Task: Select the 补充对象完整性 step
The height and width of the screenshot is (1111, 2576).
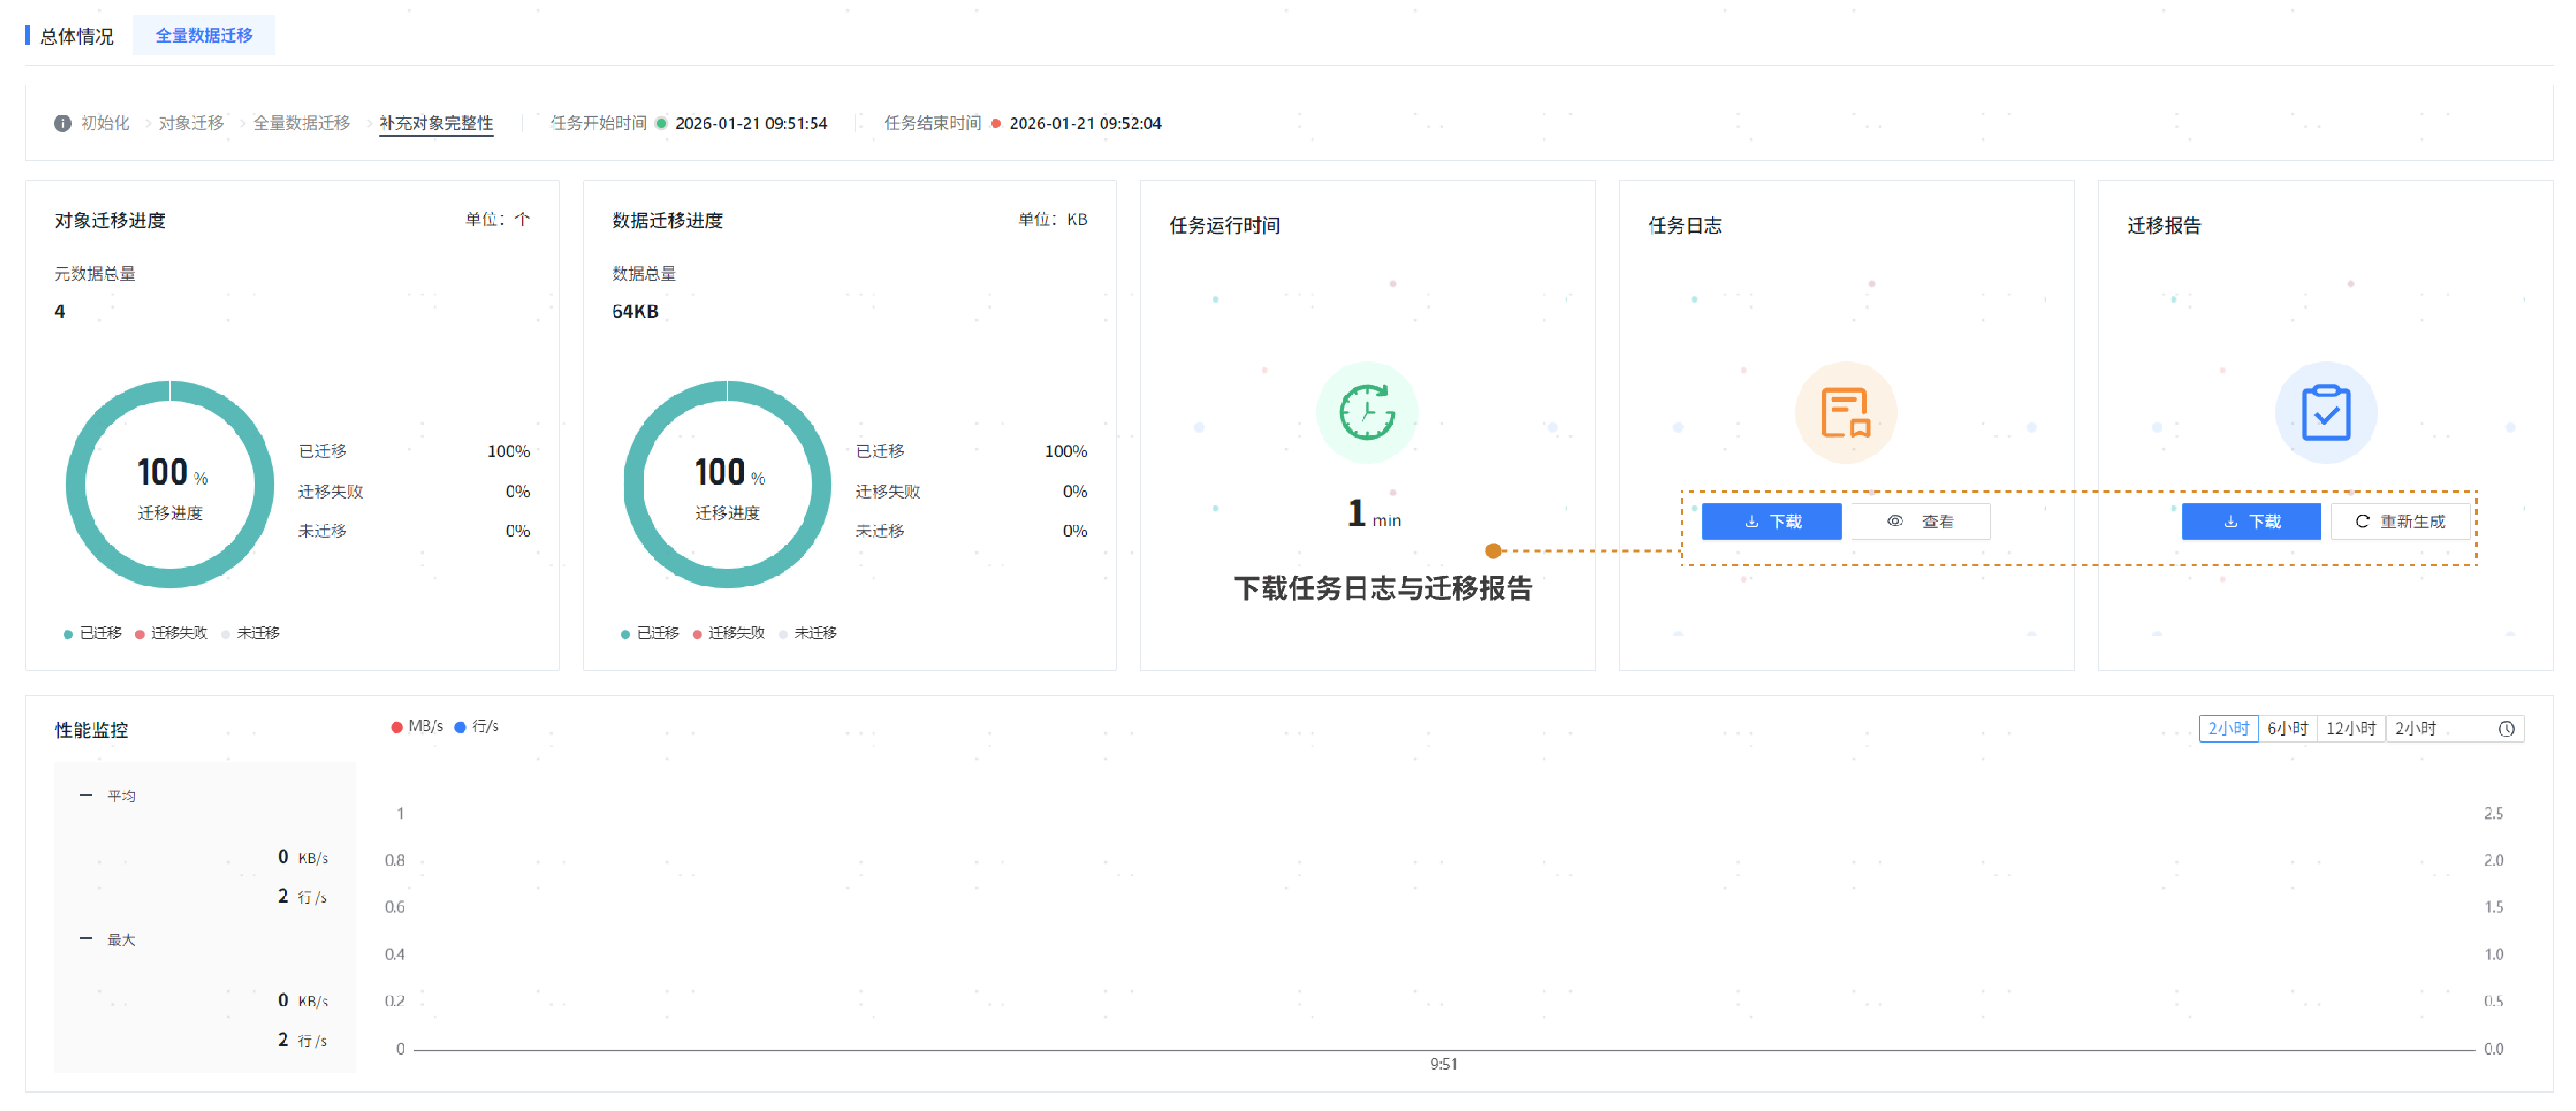Action: pos(435,123)
